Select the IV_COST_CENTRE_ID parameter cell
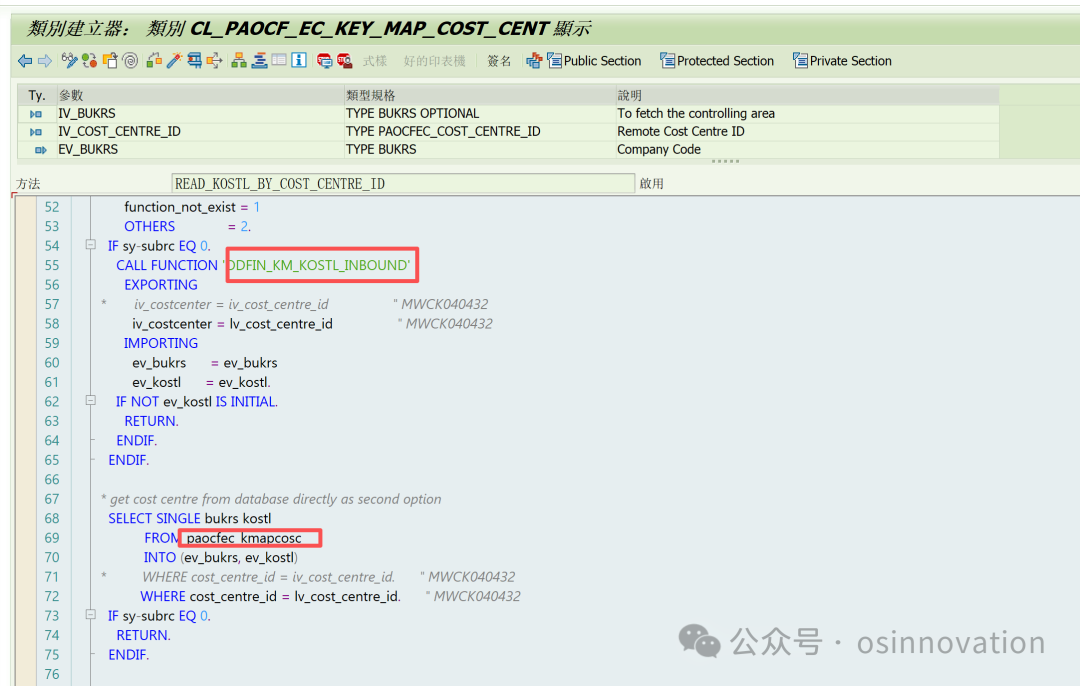 [x=200, y=132]
